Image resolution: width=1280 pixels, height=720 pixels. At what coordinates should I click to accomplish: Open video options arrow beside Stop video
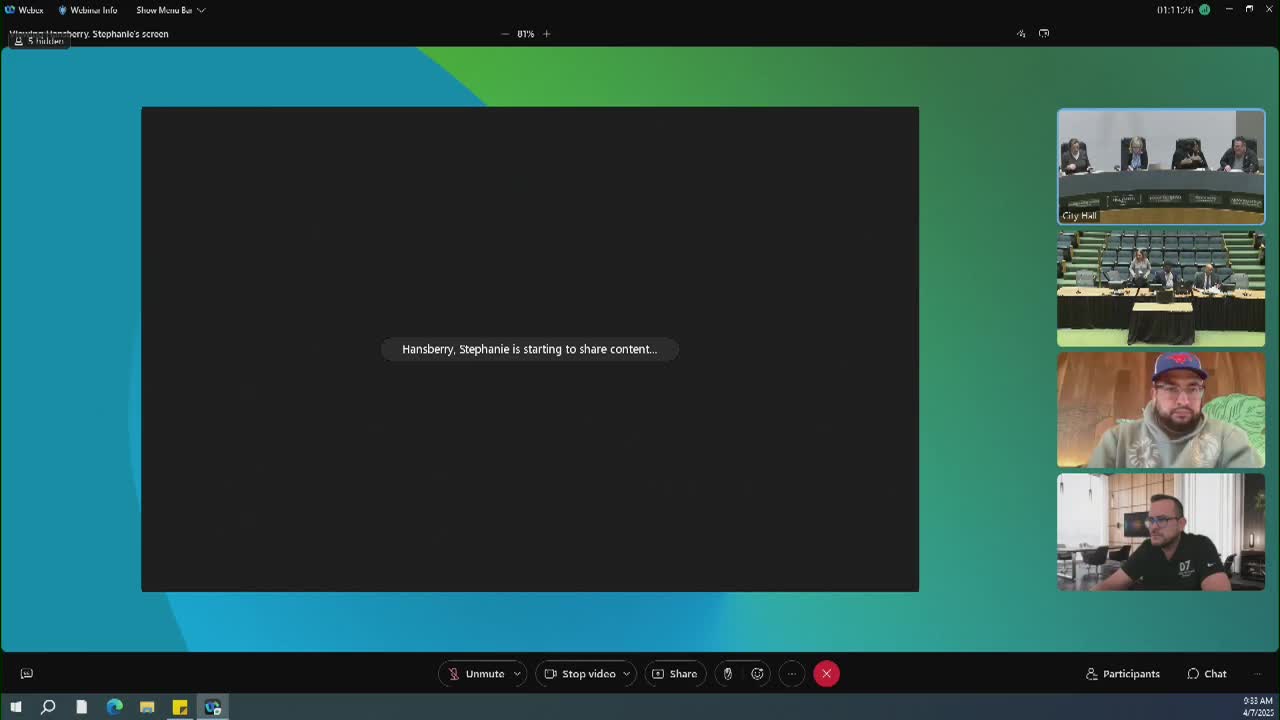click(x=626, y=674)
